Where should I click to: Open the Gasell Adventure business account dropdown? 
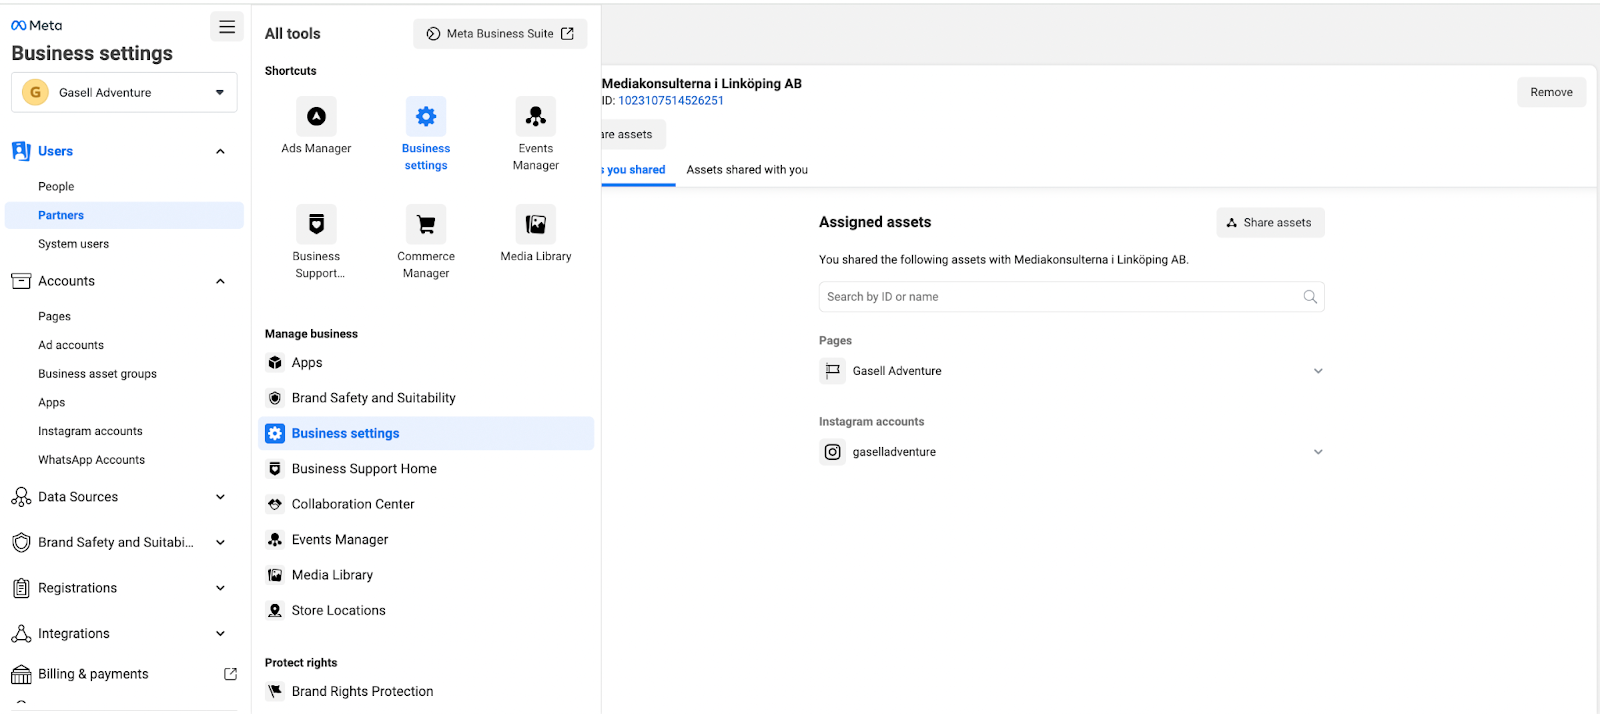tap(124, 92)
